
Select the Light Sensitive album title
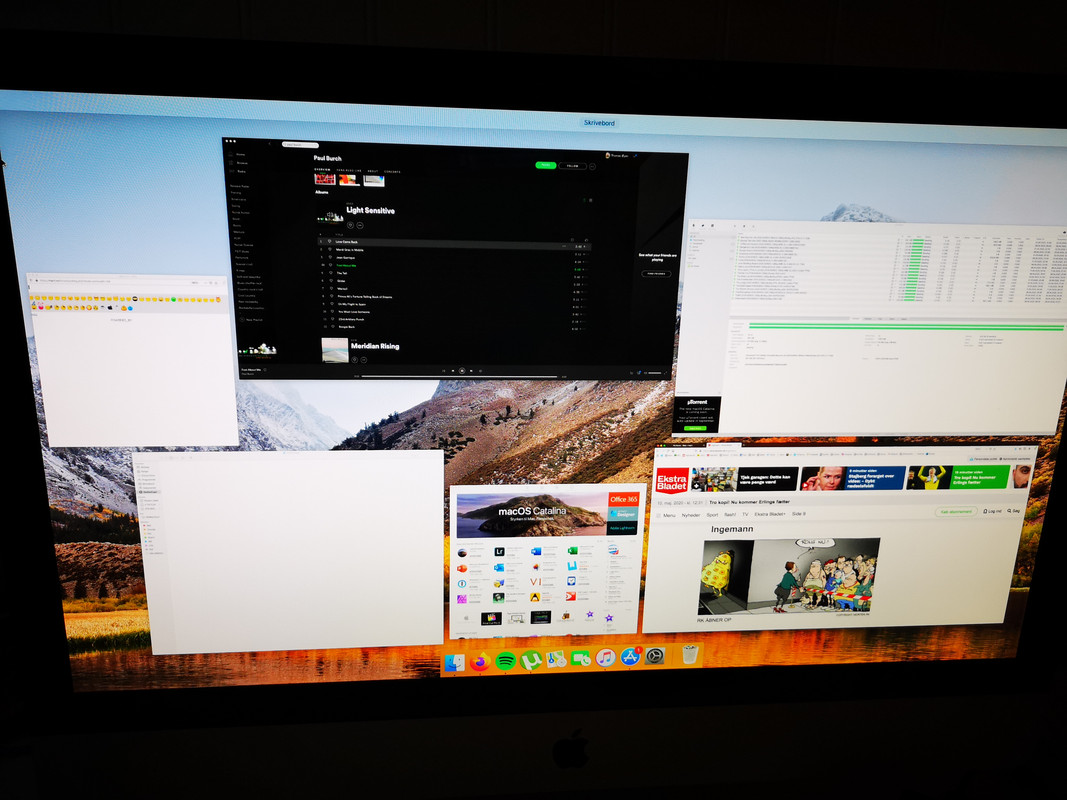[370, 210]
